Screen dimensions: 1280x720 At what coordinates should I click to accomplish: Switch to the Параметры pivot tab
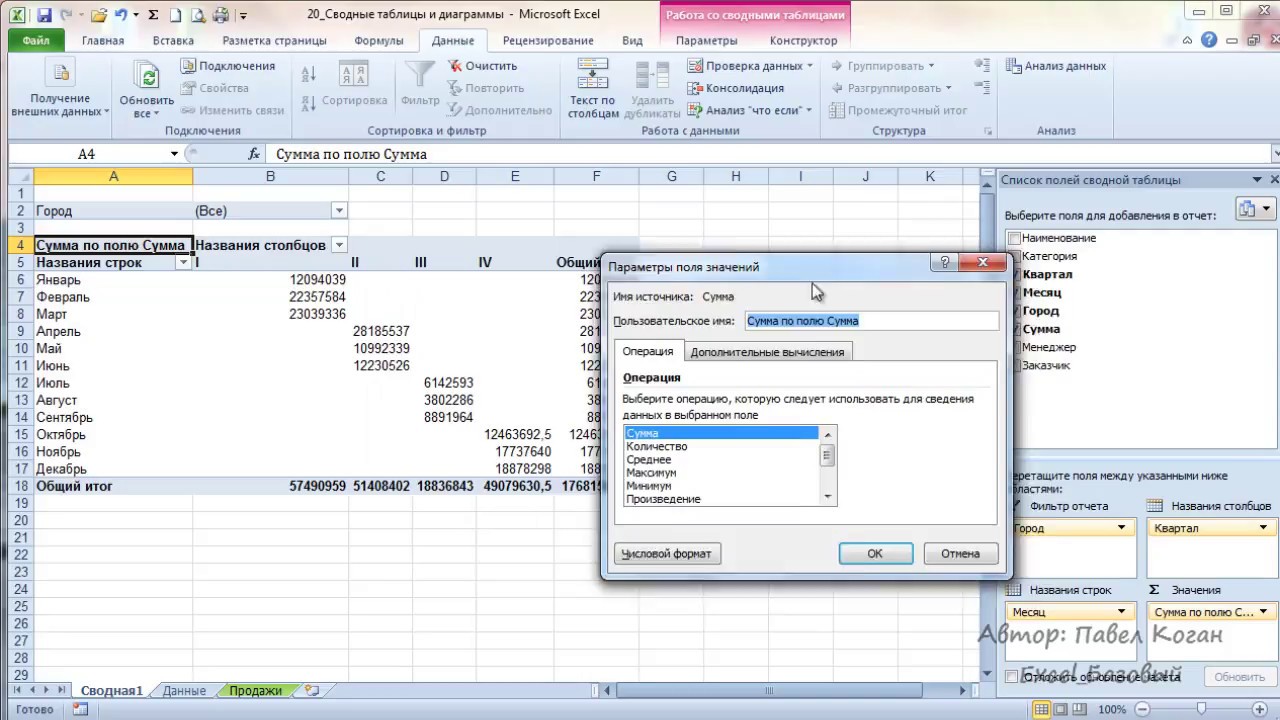coord(707,41)
